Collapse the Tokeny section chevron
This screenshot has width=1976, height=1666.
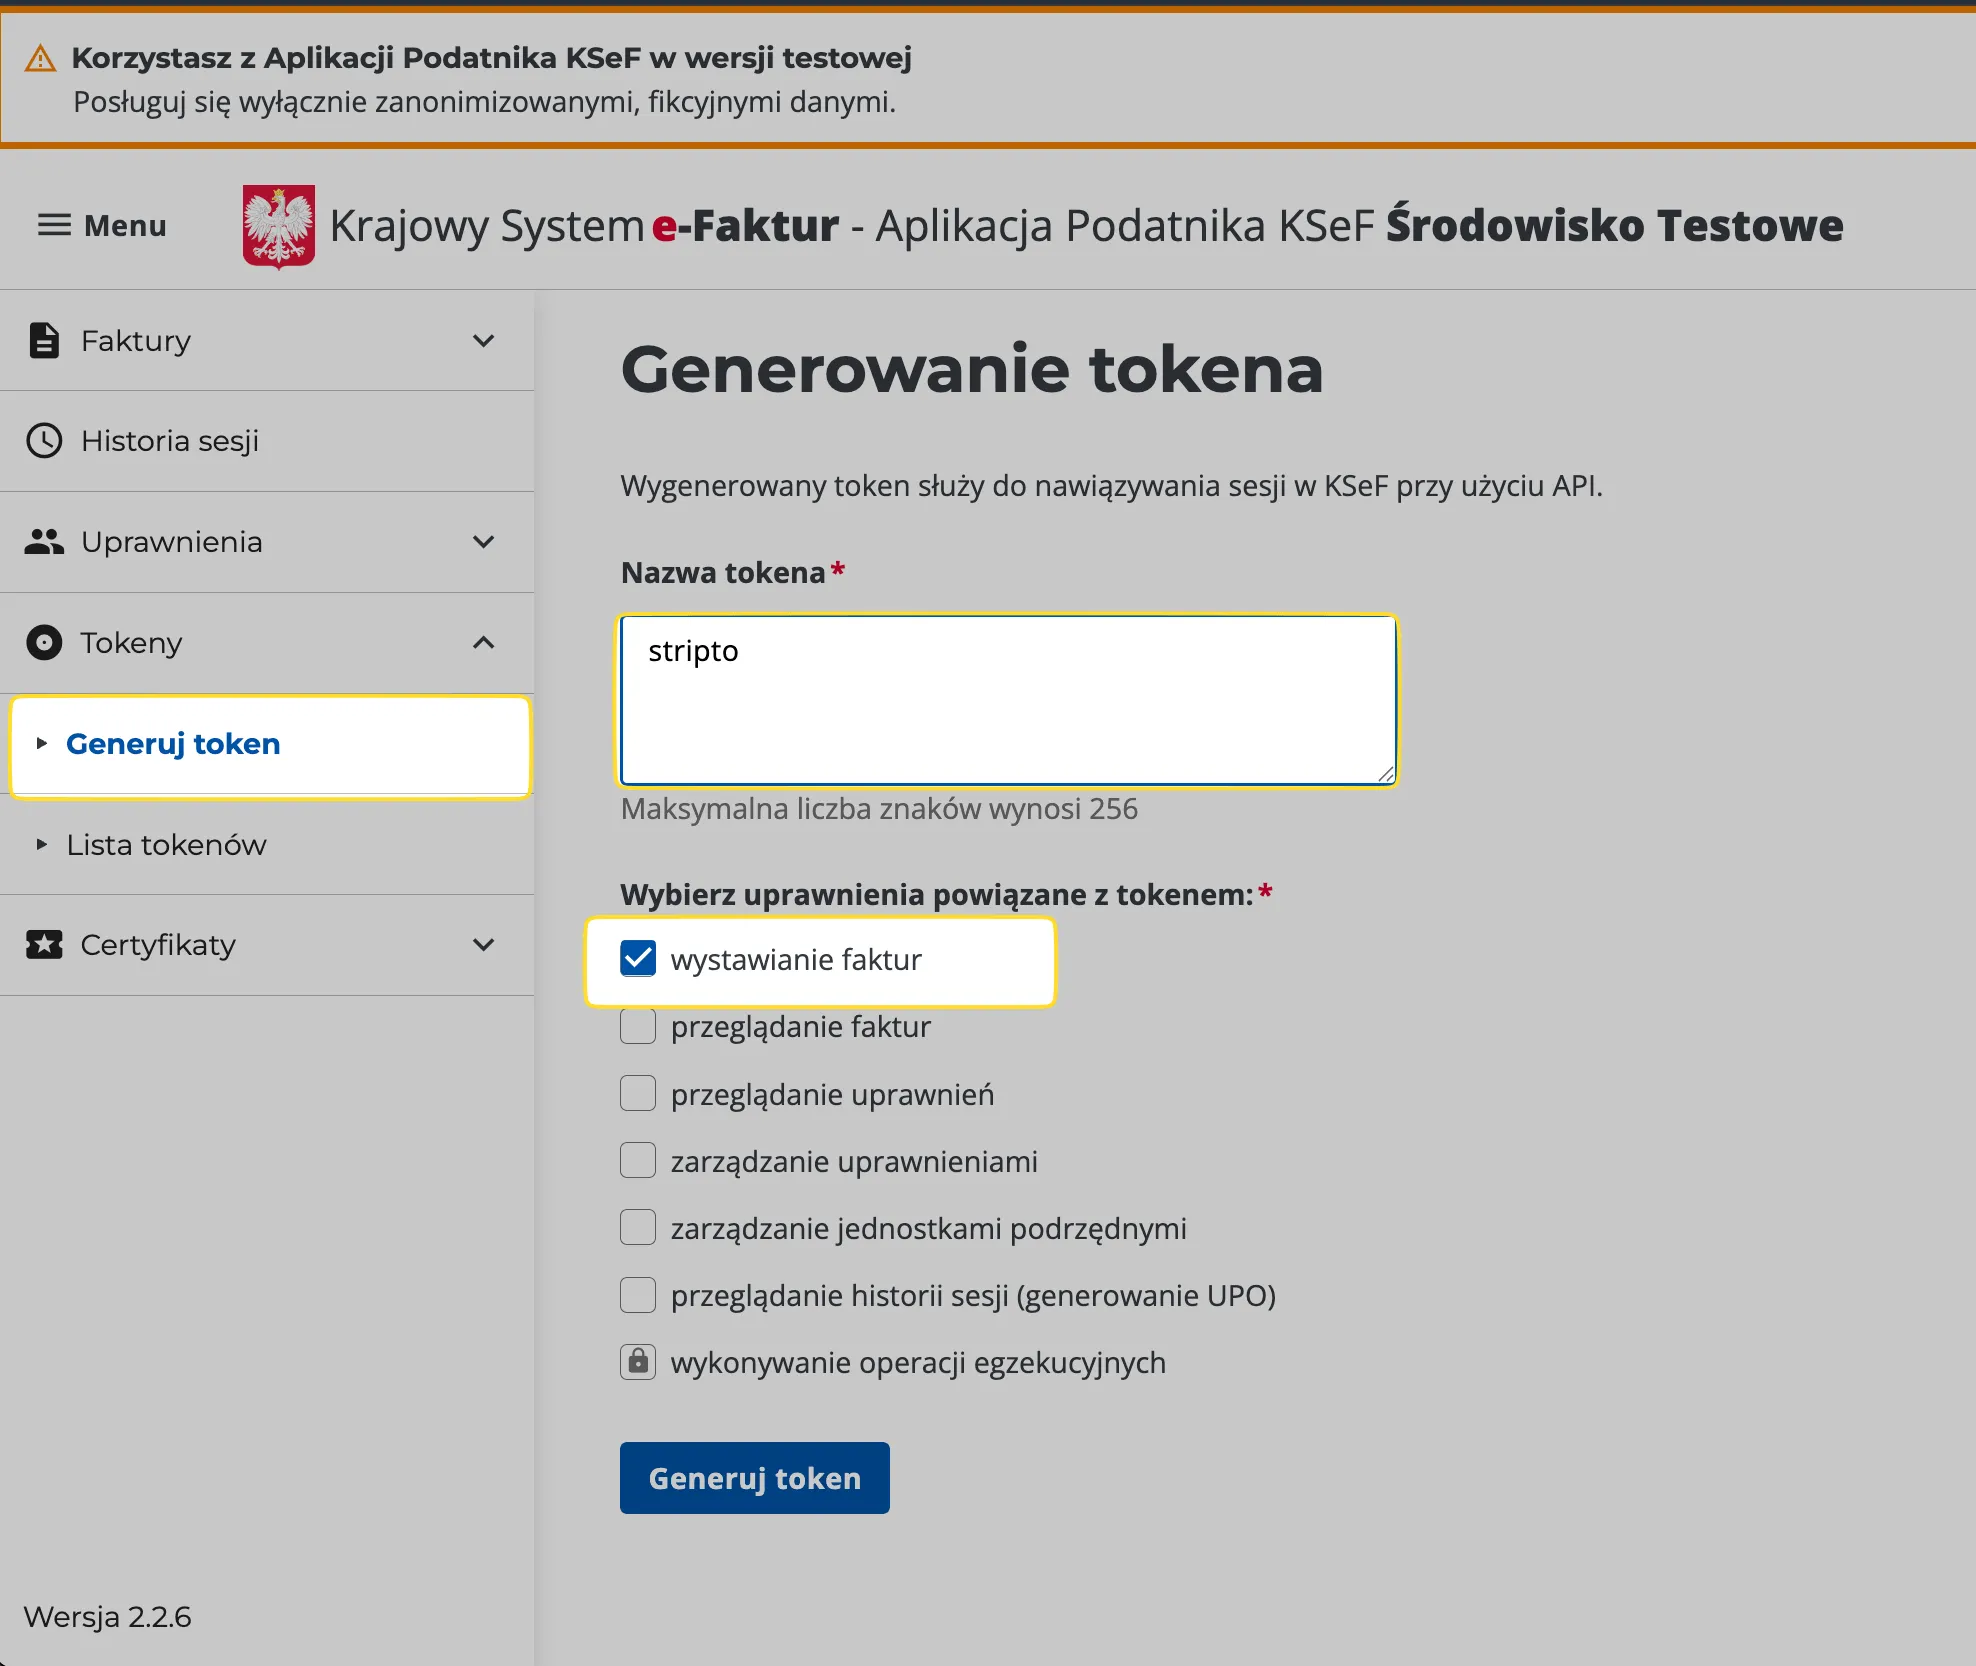[484, 643]
